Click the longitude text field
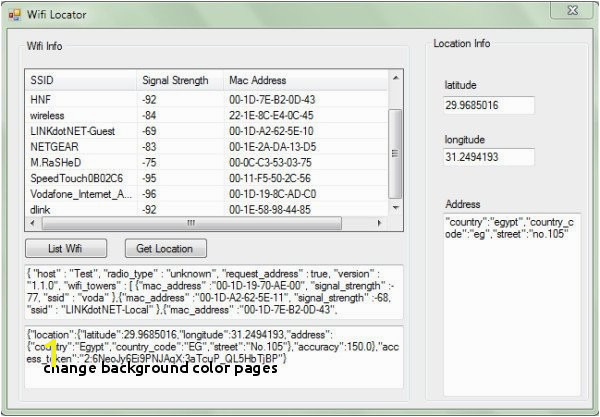600x417 pixels. [x=488, y=157]
